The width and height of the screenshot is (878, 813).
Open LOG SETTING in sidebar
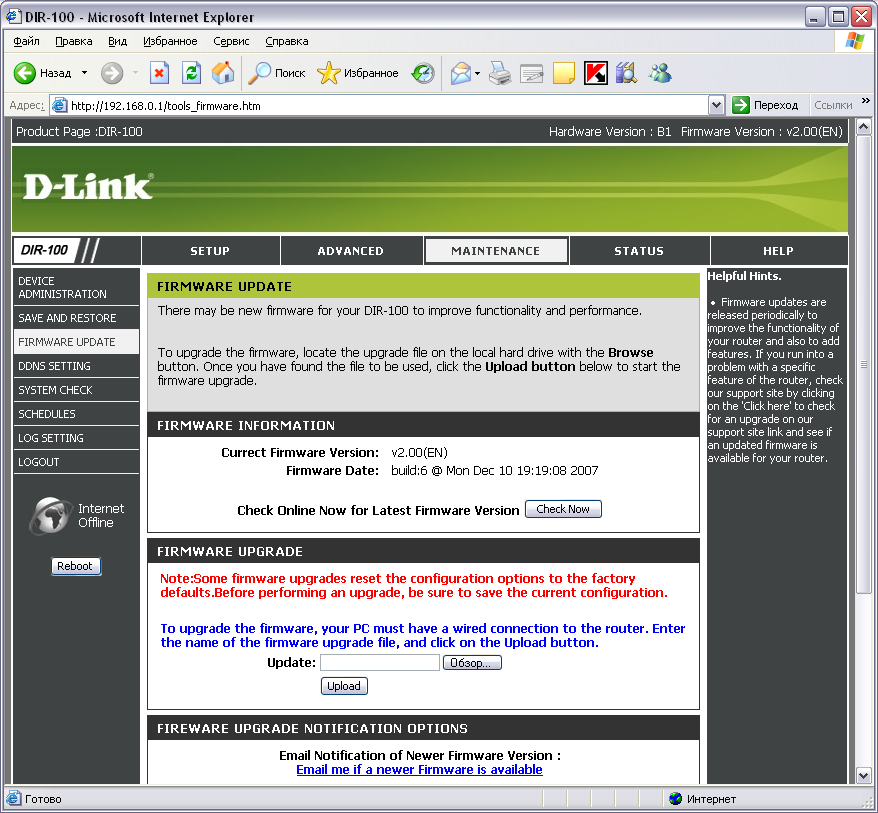coord(76,438)
